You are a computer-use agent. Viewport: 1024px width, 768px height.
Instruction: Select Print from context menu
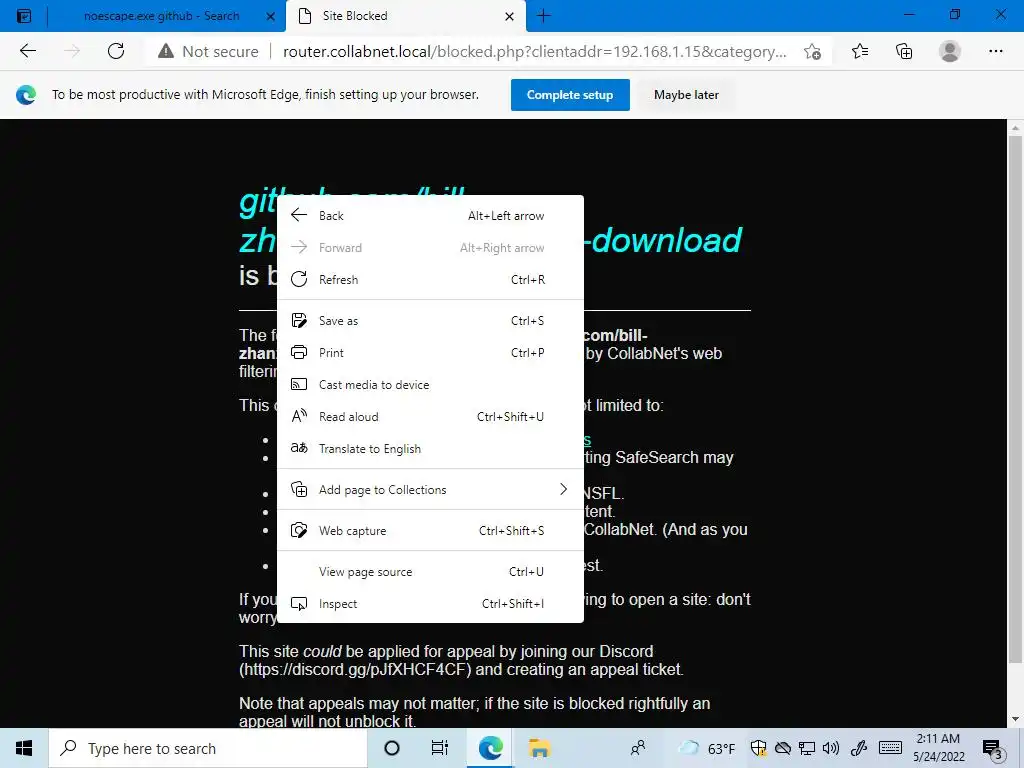(430, 353)
